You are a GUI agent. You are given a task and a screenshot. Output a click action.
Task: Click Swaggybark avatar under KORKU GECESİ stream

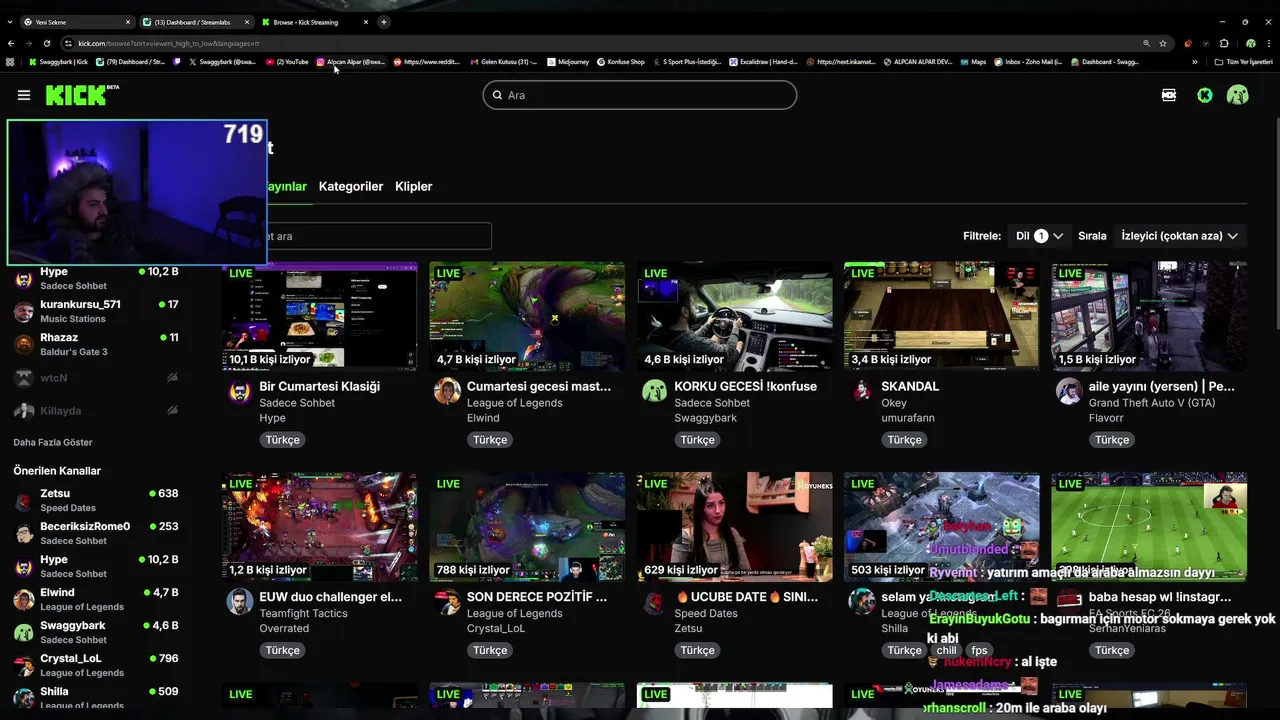tap(654, 391)
